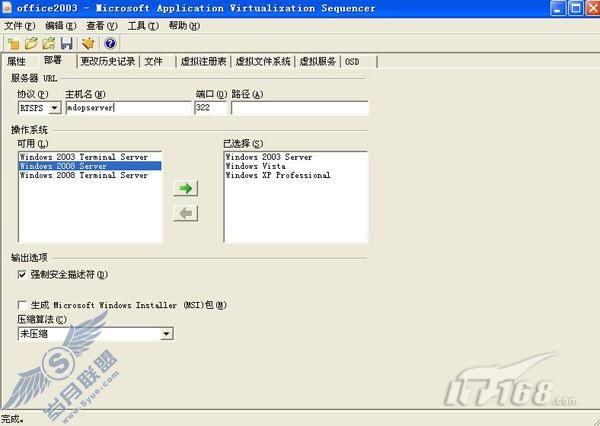Open the 编辑(E) menu

click(60, 26)
